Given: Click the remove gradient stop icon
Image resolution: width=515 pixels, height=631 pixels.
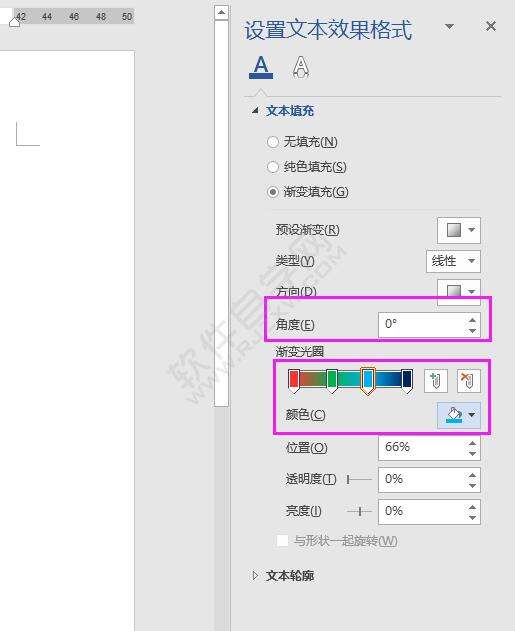Looking at the screenshot, I should 468,380.
